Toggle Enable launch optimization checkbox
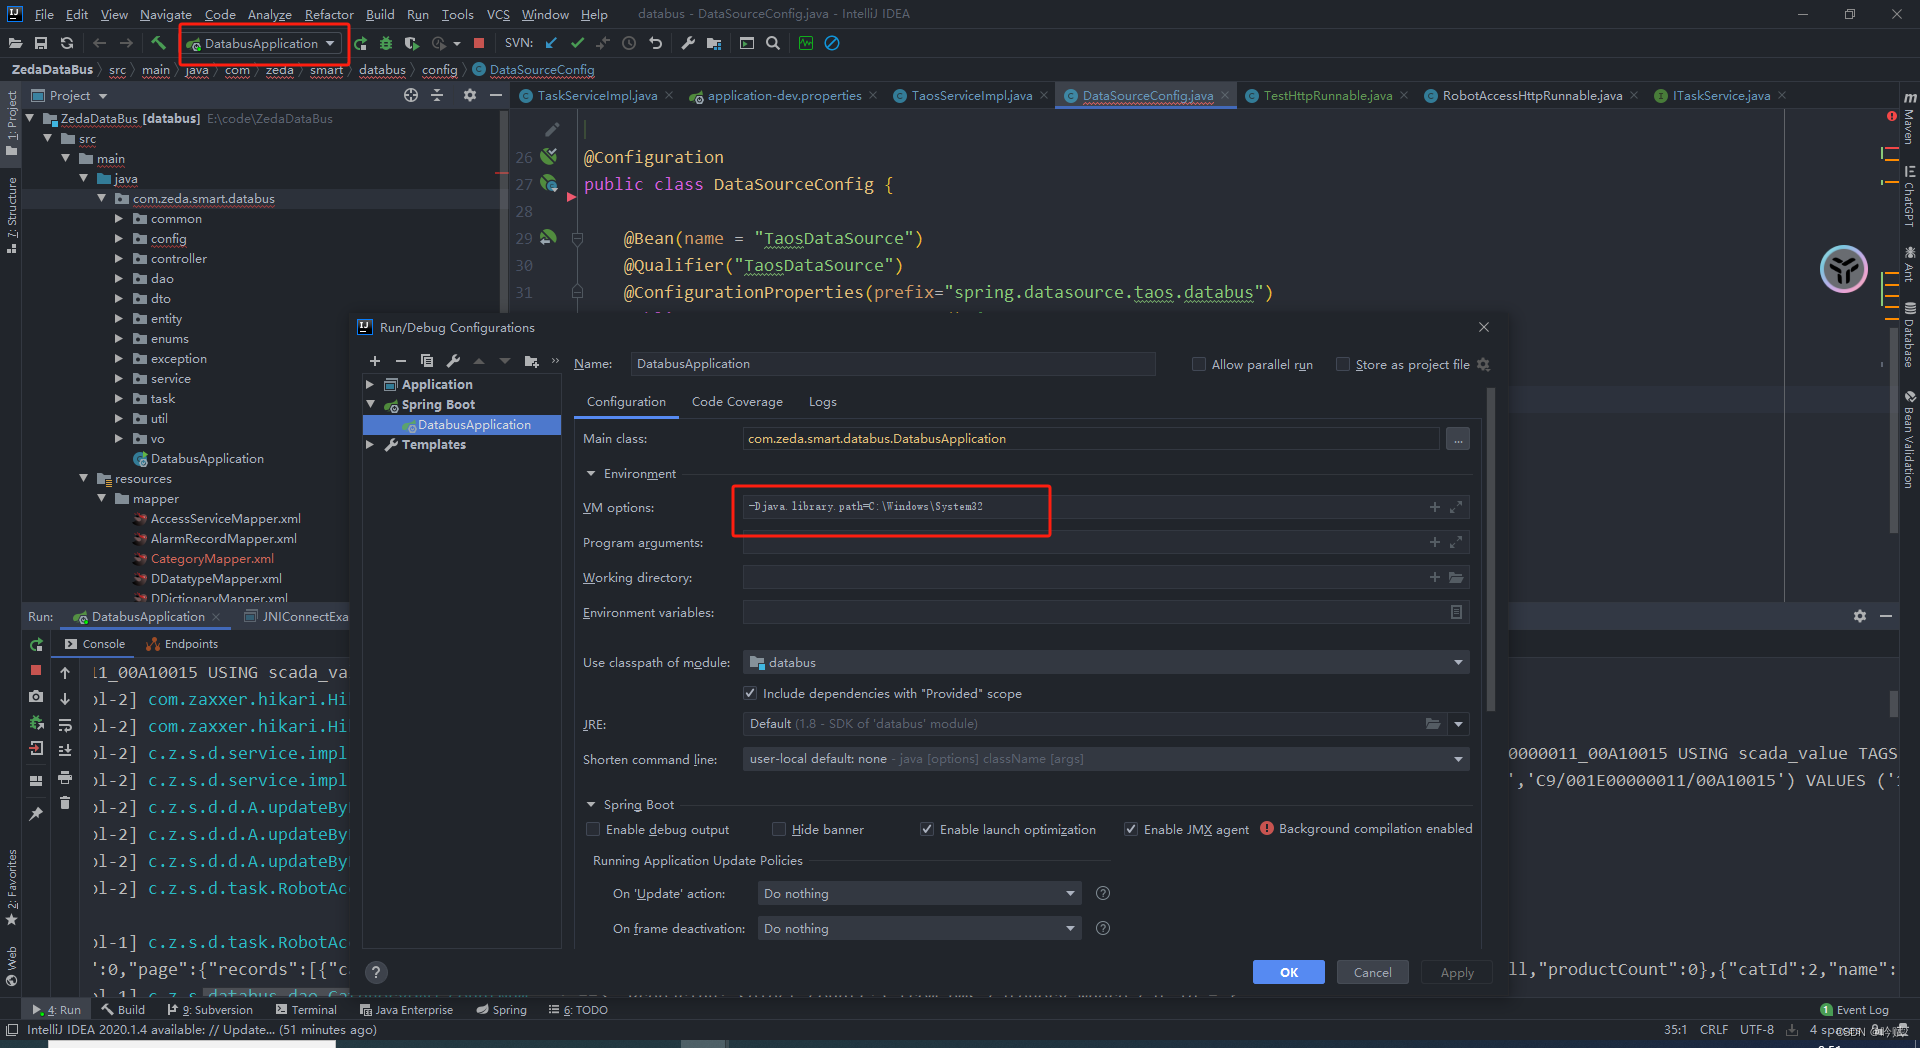 (x=927, y=829)
